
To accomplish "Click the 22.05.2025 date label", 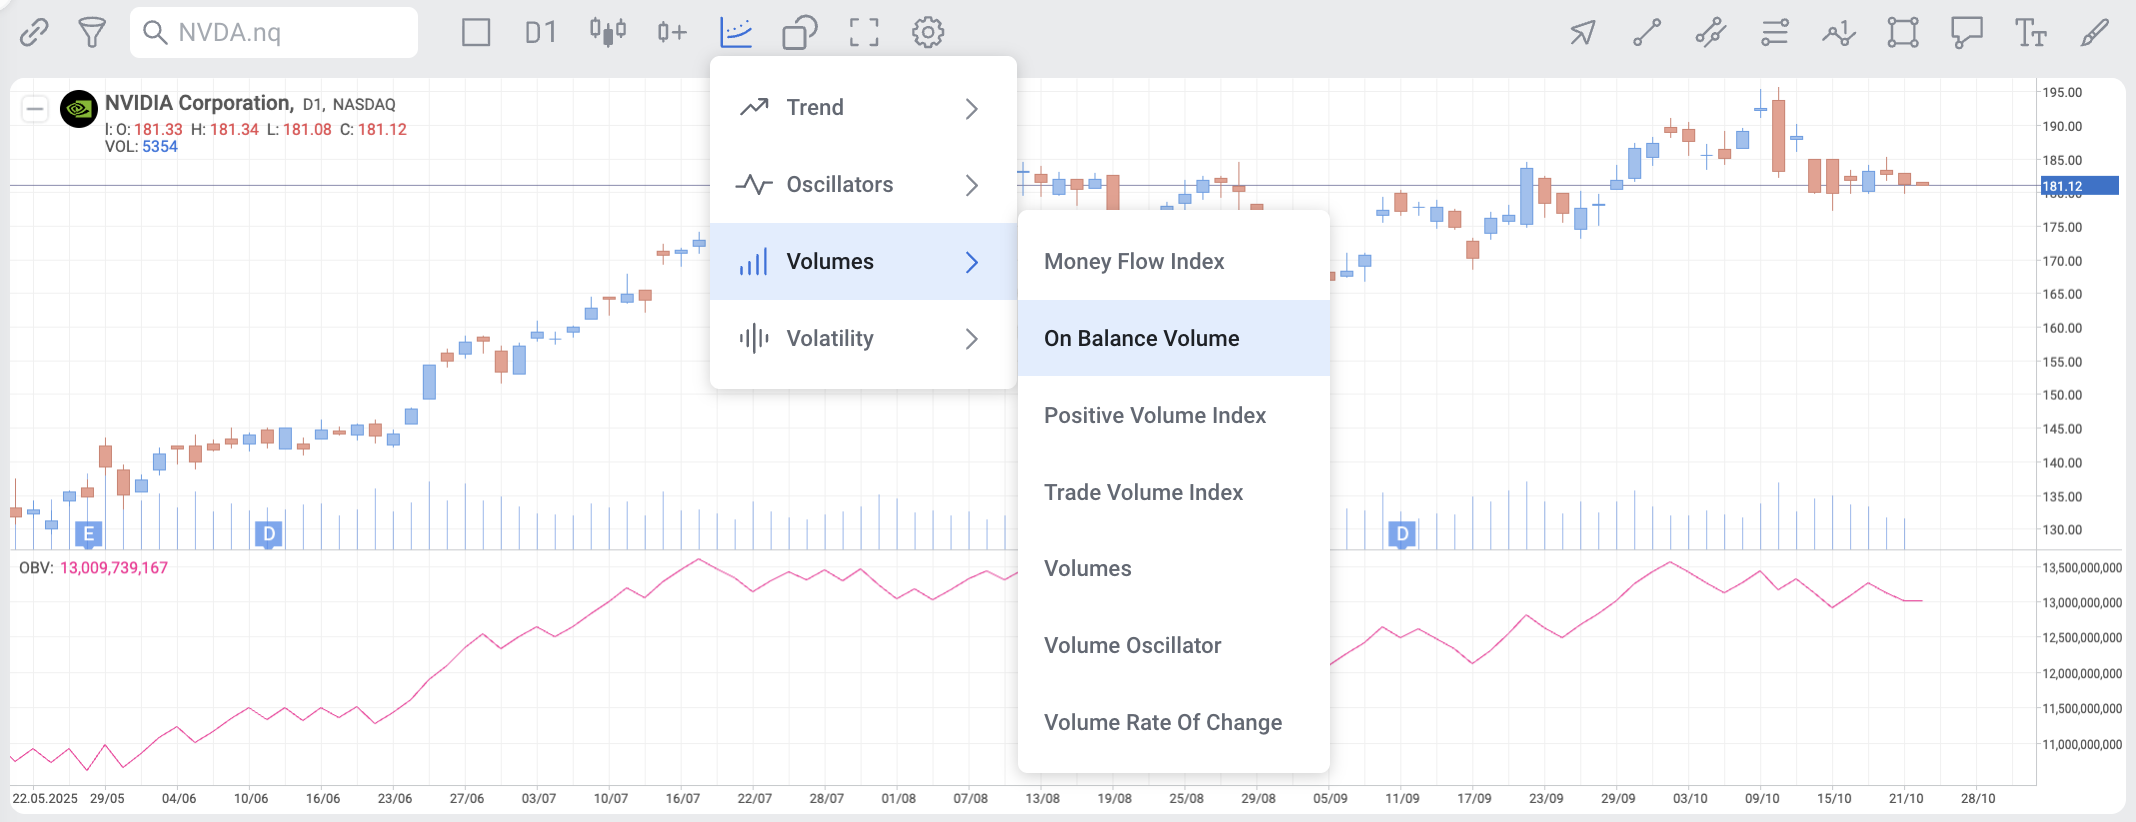I will (45, 798).
